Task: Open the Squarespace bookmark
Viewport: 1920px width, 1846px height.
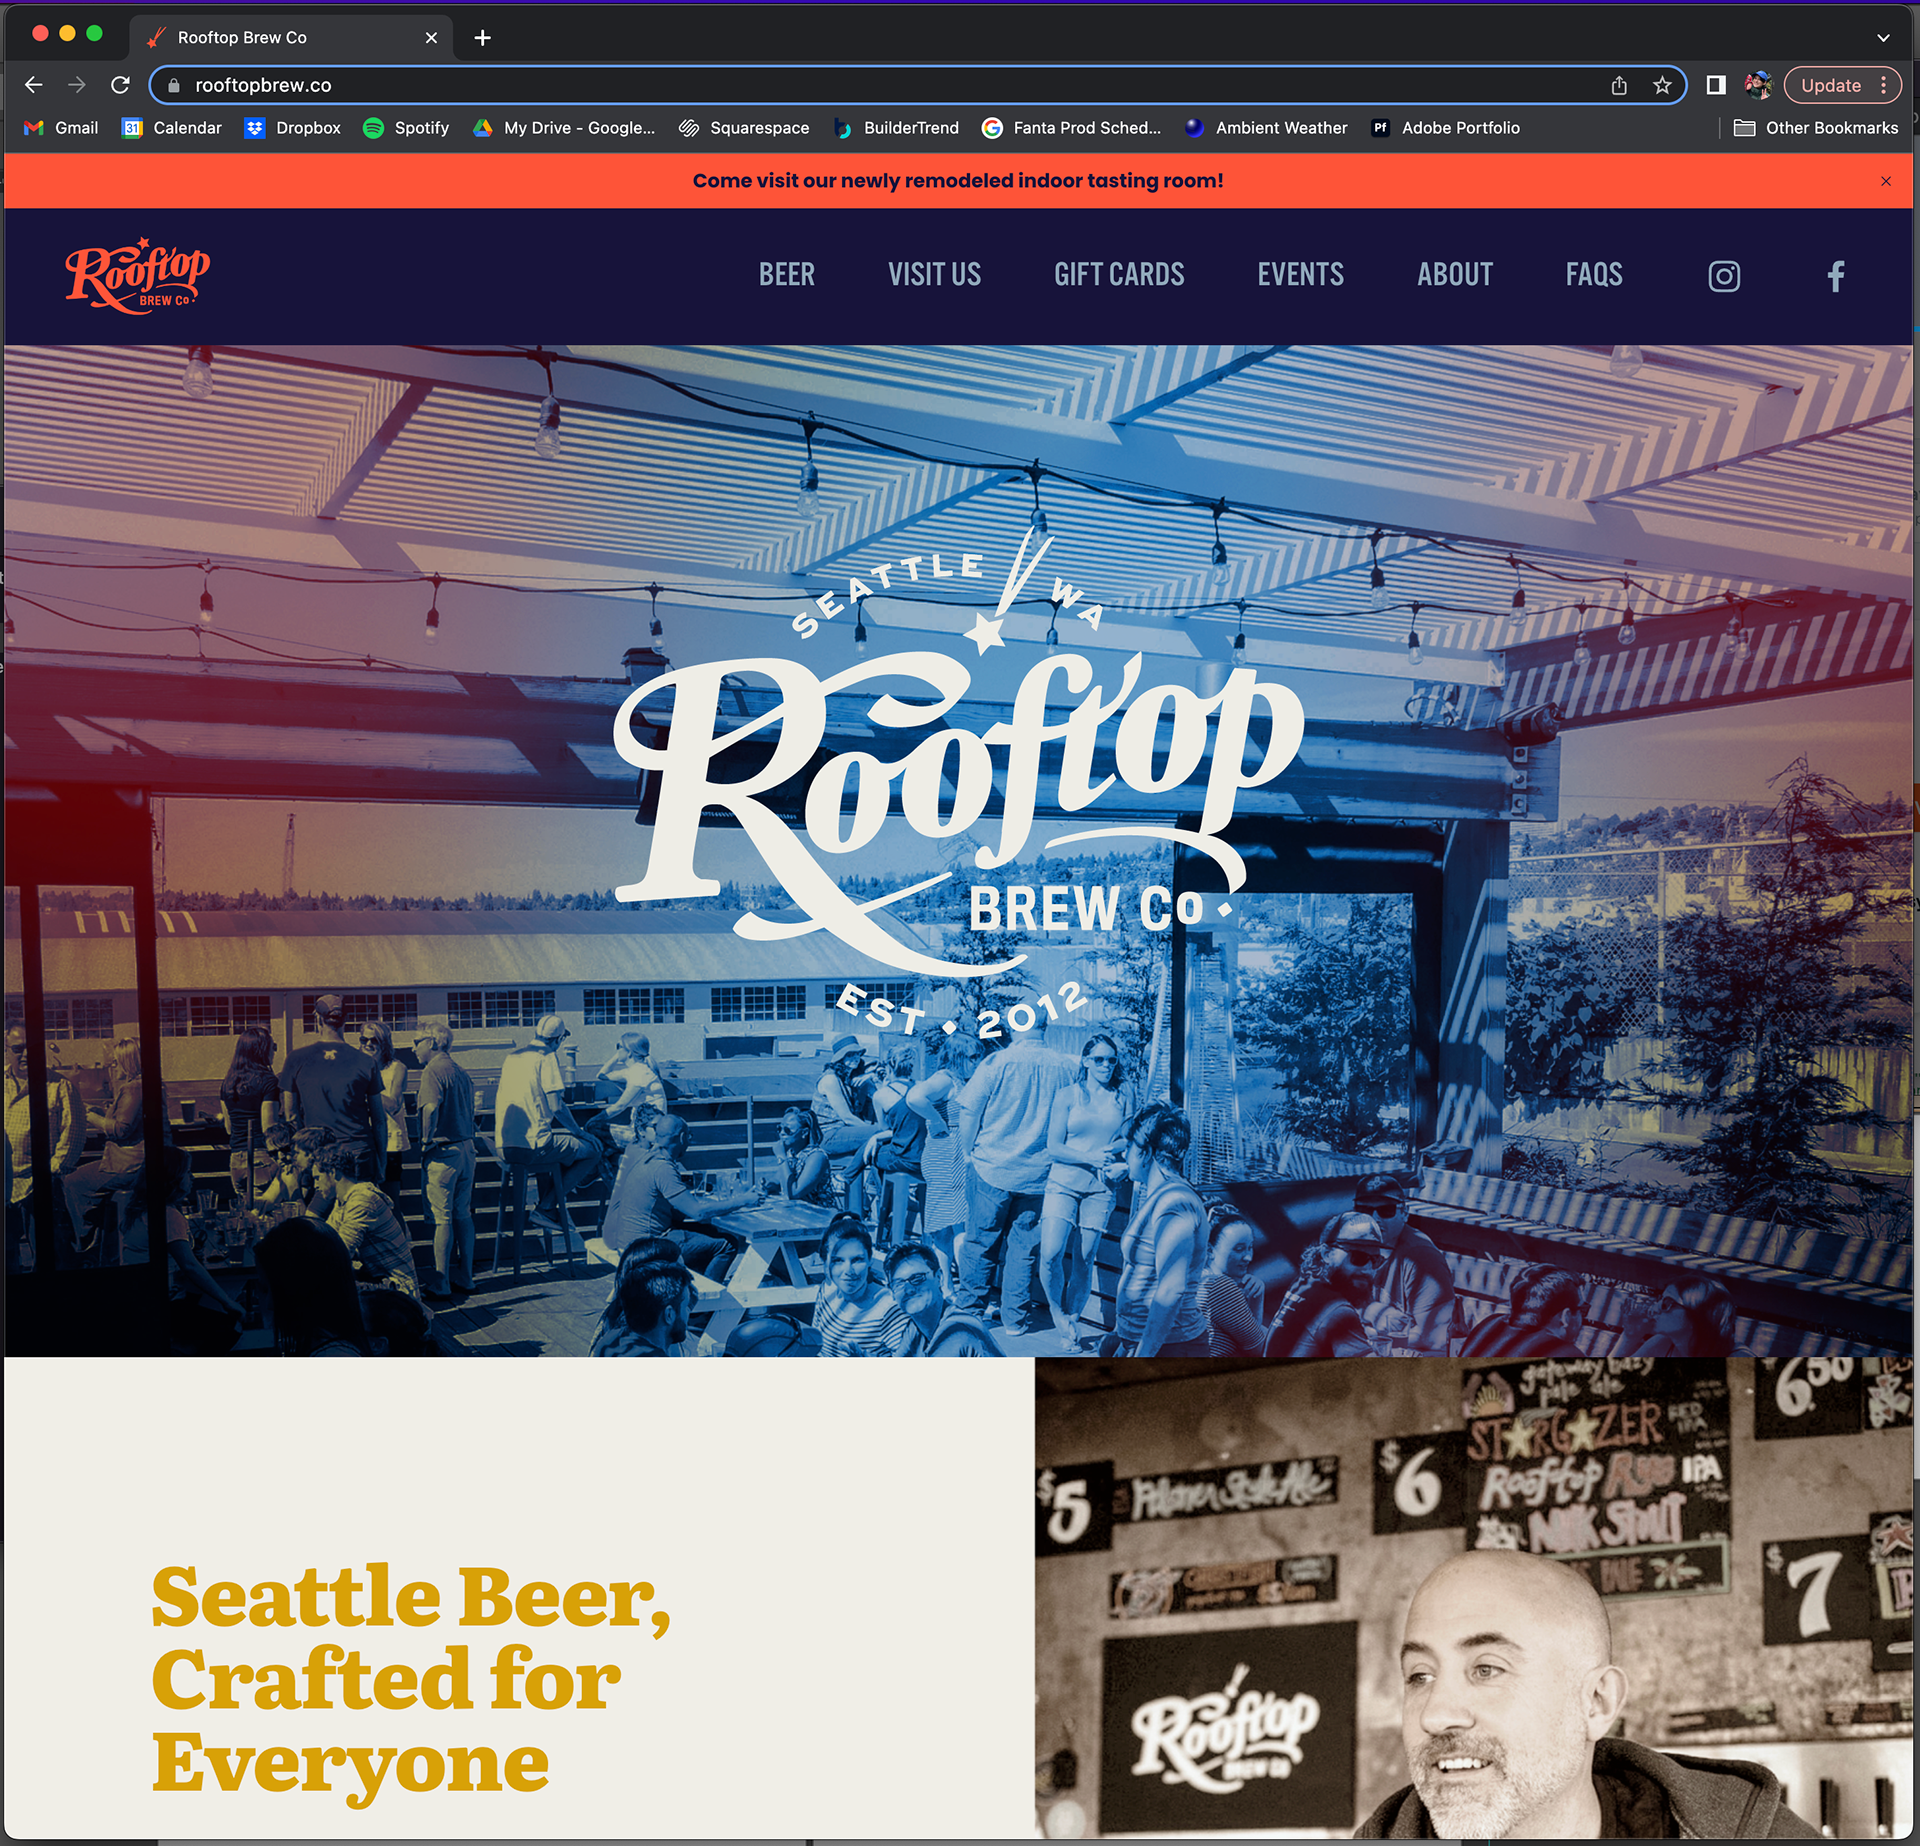Action: [x=744, y=128]
